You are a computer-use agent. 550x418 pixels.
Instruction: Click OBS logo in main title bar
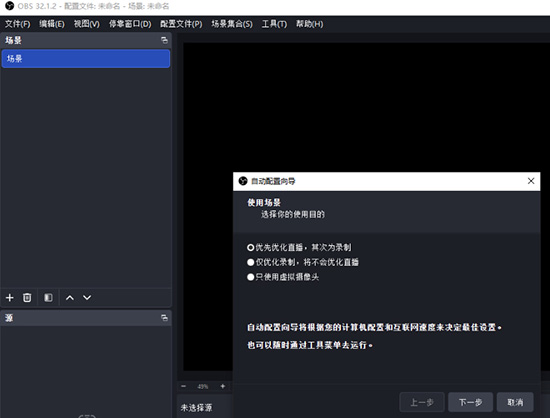[x=9, y=6]
